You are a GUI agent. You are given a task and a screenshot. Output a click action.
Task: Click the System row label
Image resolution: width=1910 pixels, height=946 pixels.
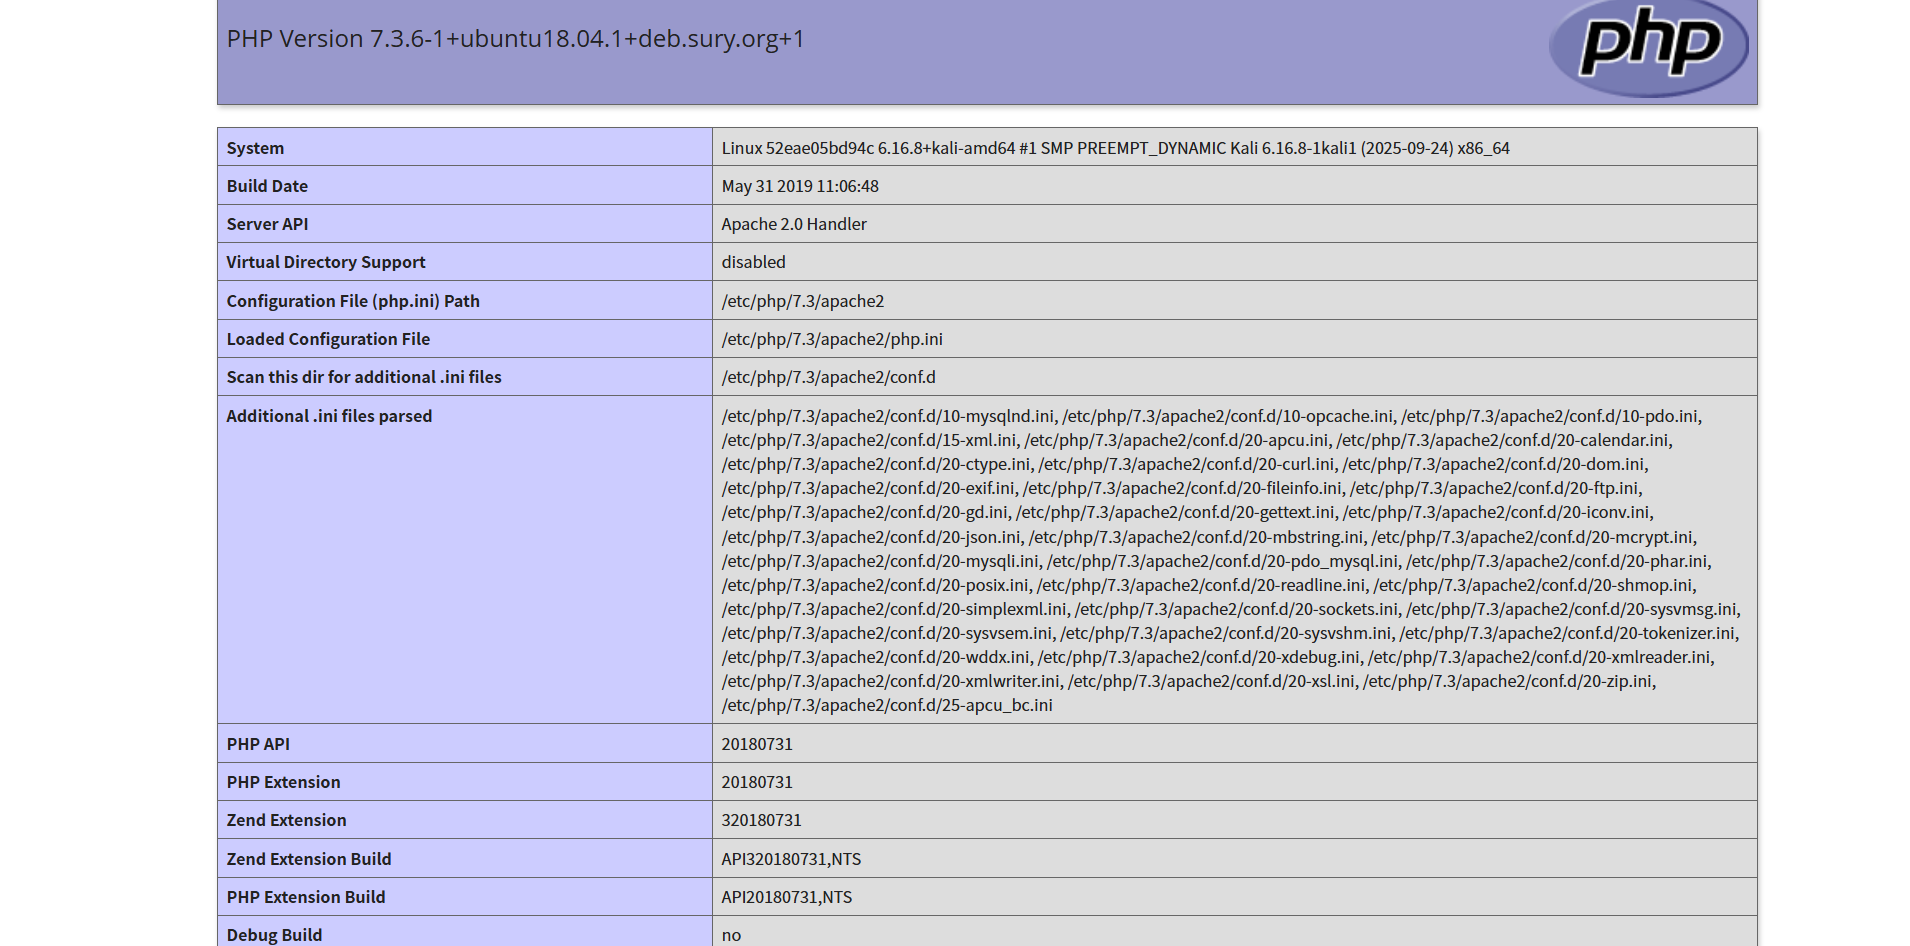pos(255,148)
